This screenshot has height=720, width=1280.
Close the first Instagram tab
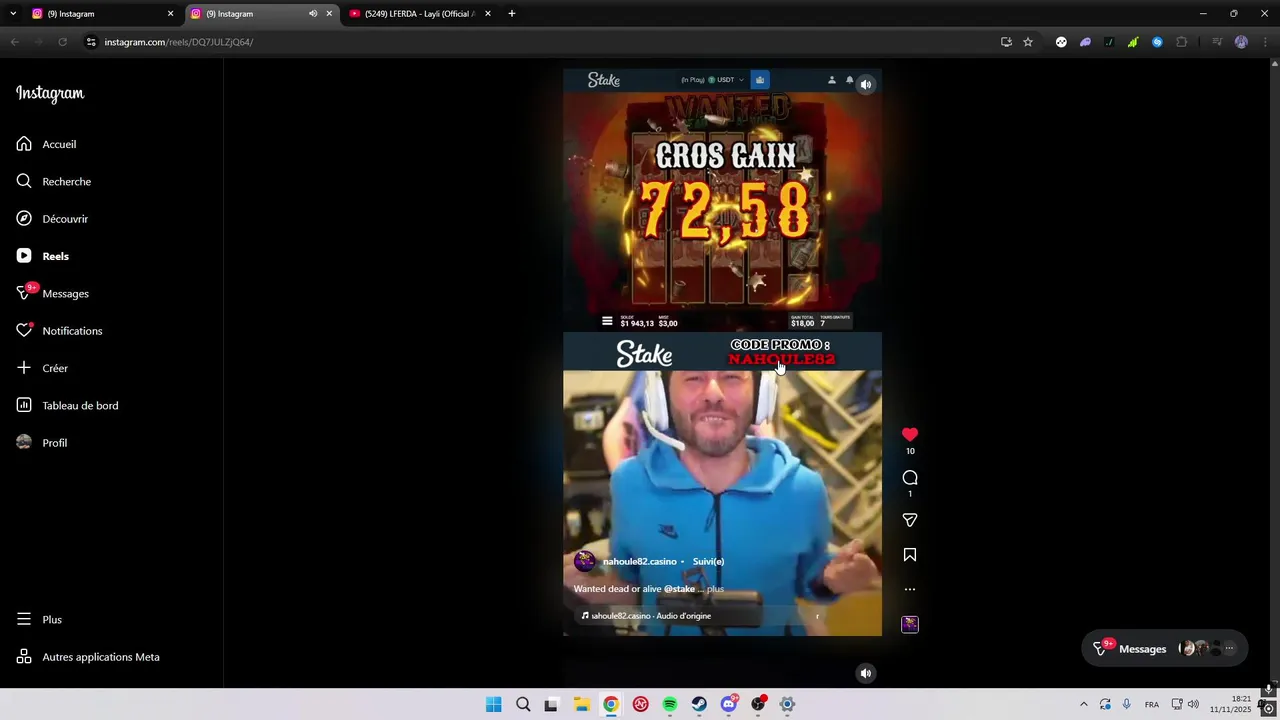(x=170, y=14)
